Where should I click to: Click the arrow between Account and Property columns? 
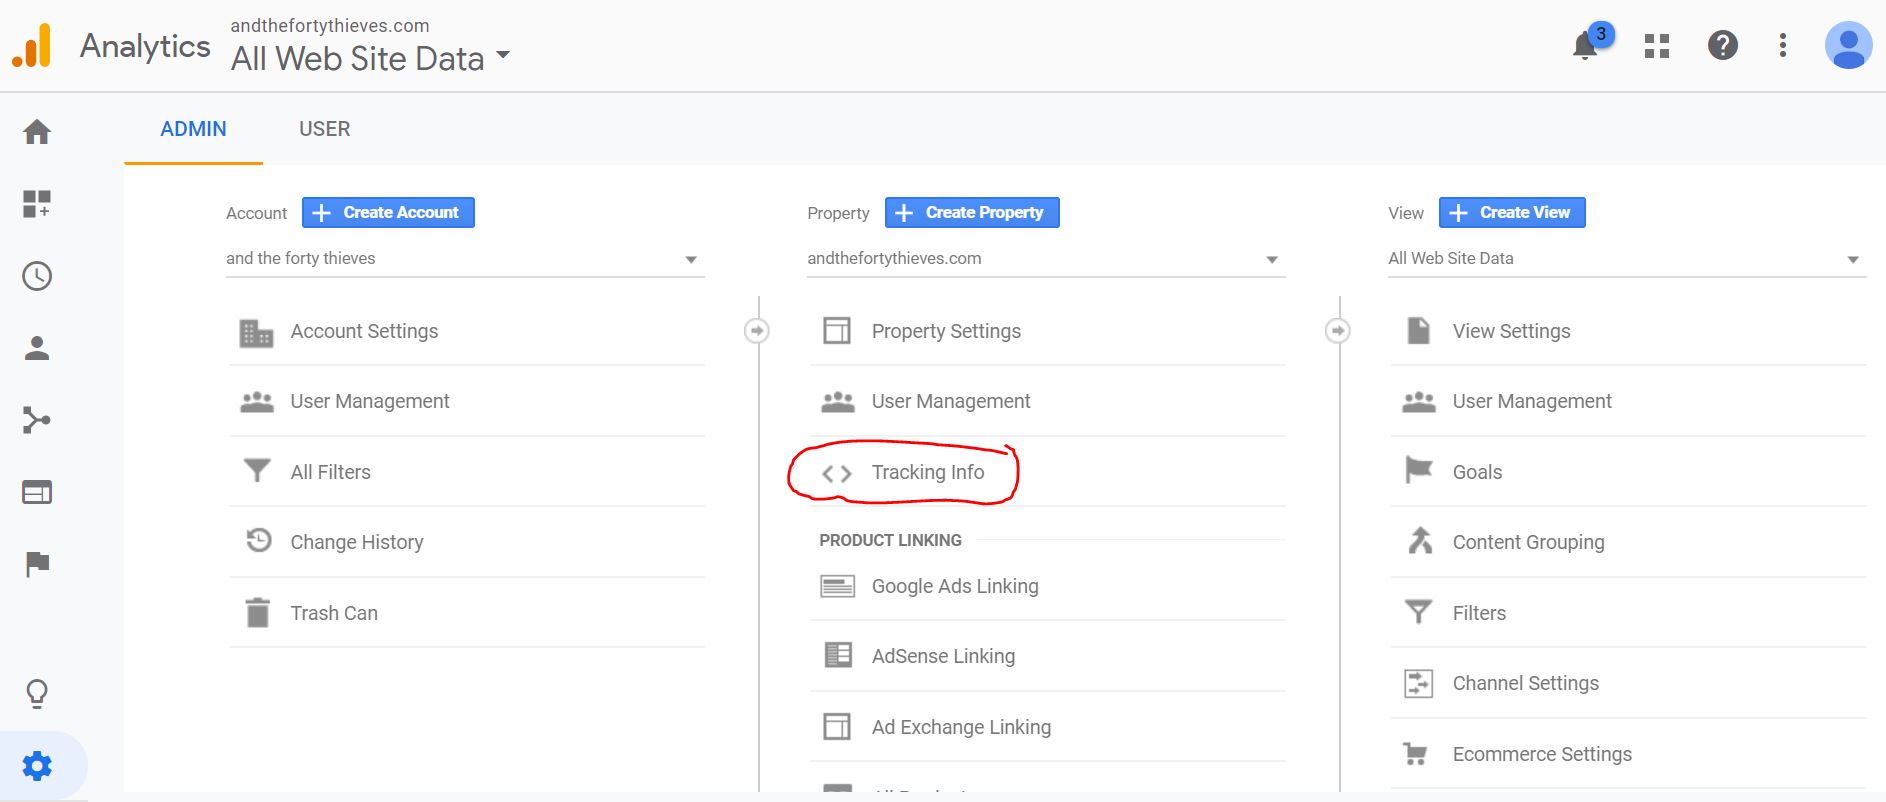click(x=757, y=330)
